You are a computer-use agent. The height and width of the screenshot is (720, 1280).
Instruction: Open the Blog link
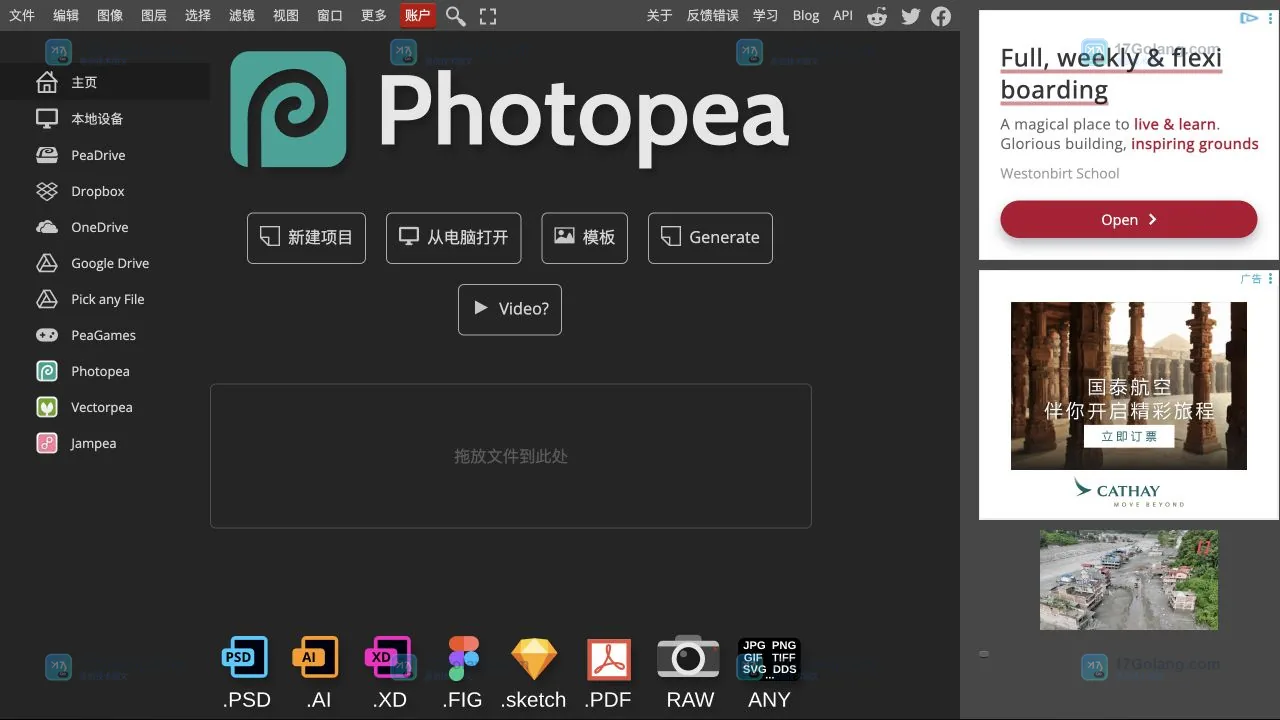806,15
